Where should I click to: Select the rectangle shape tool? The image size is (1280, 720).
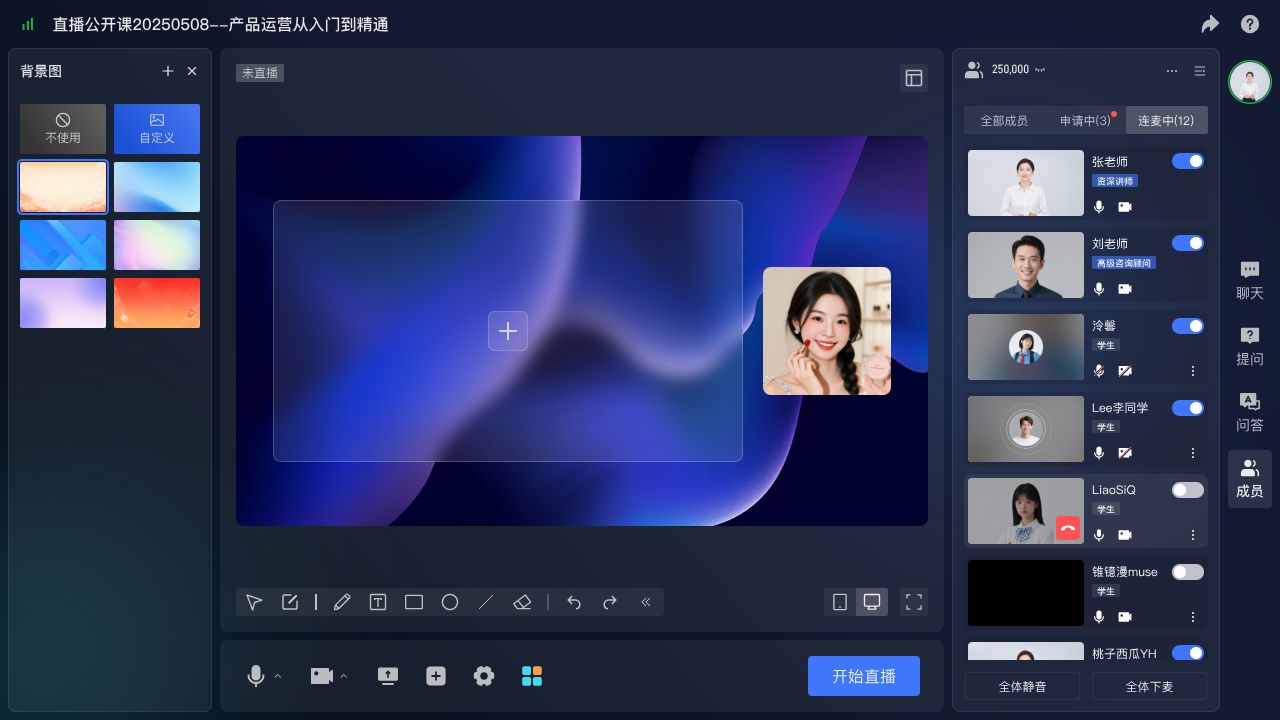click(x=414, y=602)
